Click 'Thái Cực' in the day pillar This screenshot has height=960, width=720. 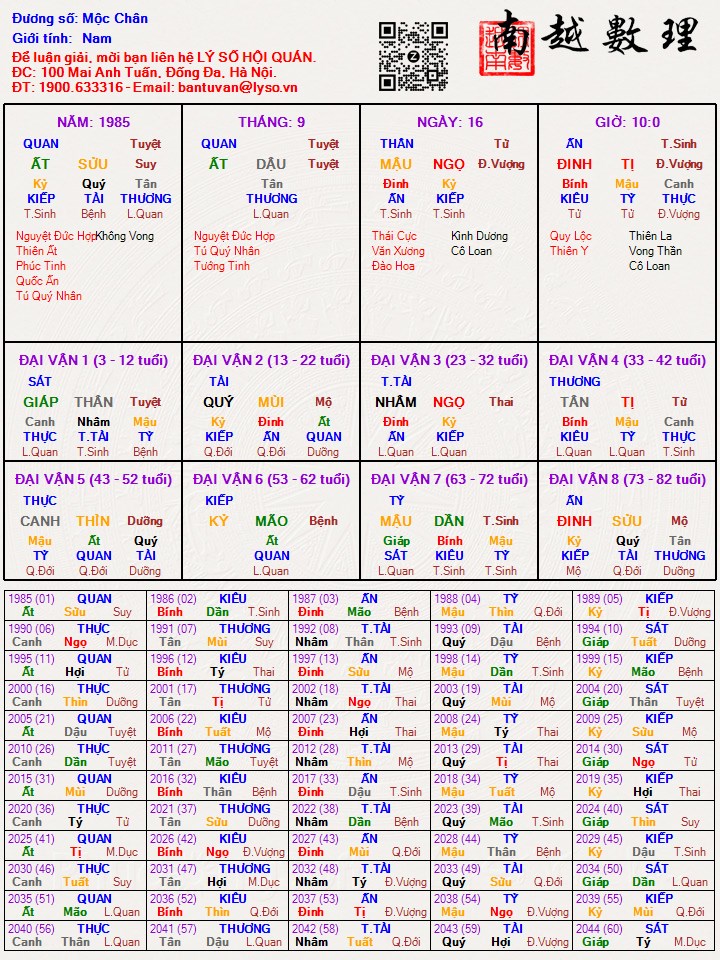point(394,236)
